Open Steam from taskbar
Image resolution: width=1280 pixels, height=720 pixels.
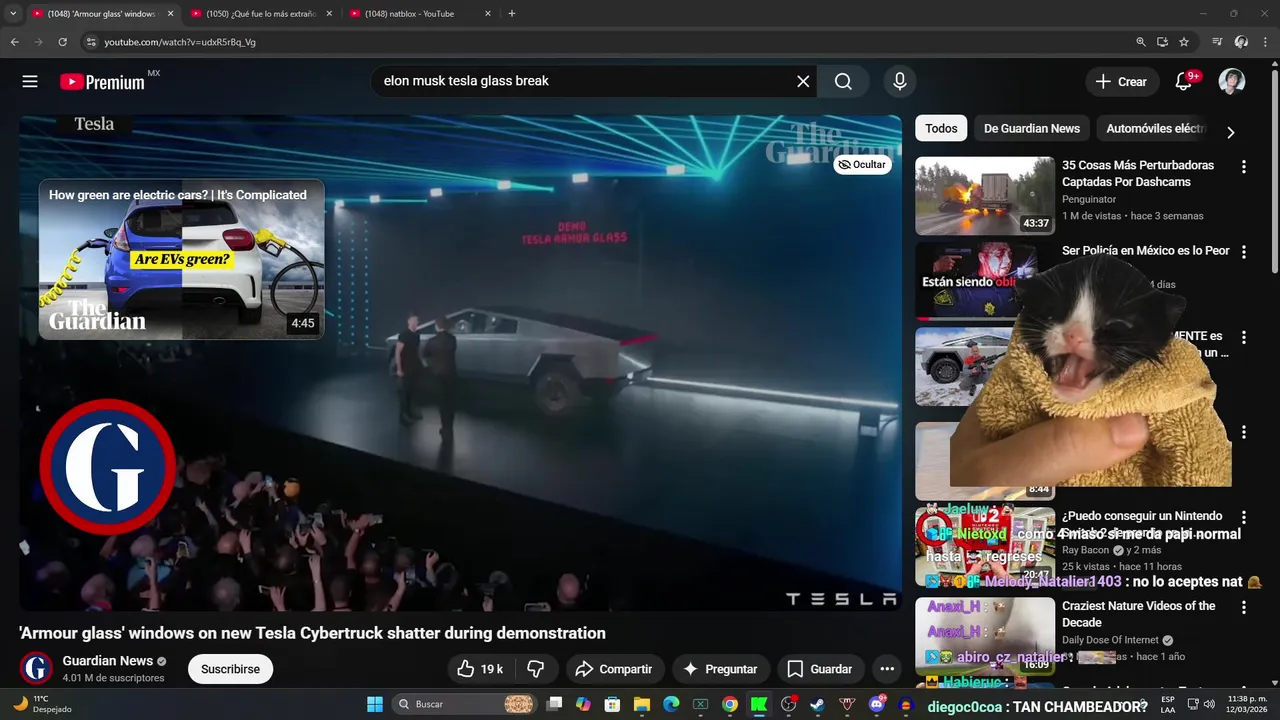817,704
